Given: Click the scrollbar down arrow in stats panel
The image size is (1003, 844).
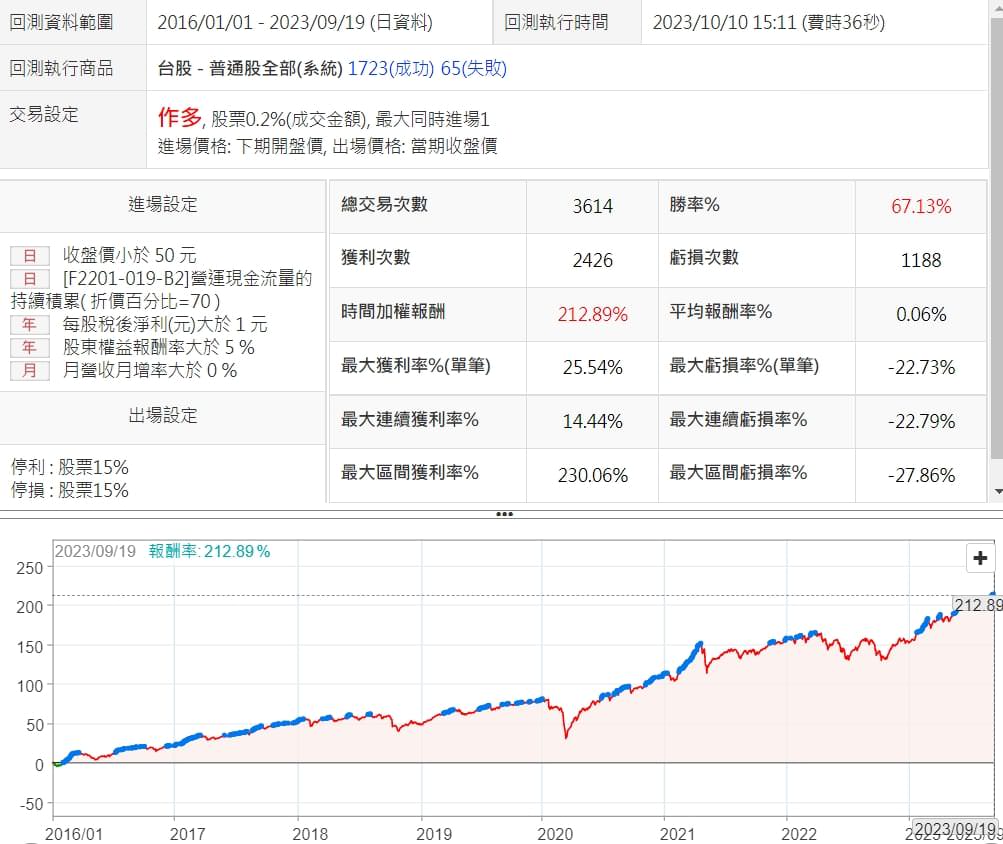Looking at the screenshot, I should point(996,492).
